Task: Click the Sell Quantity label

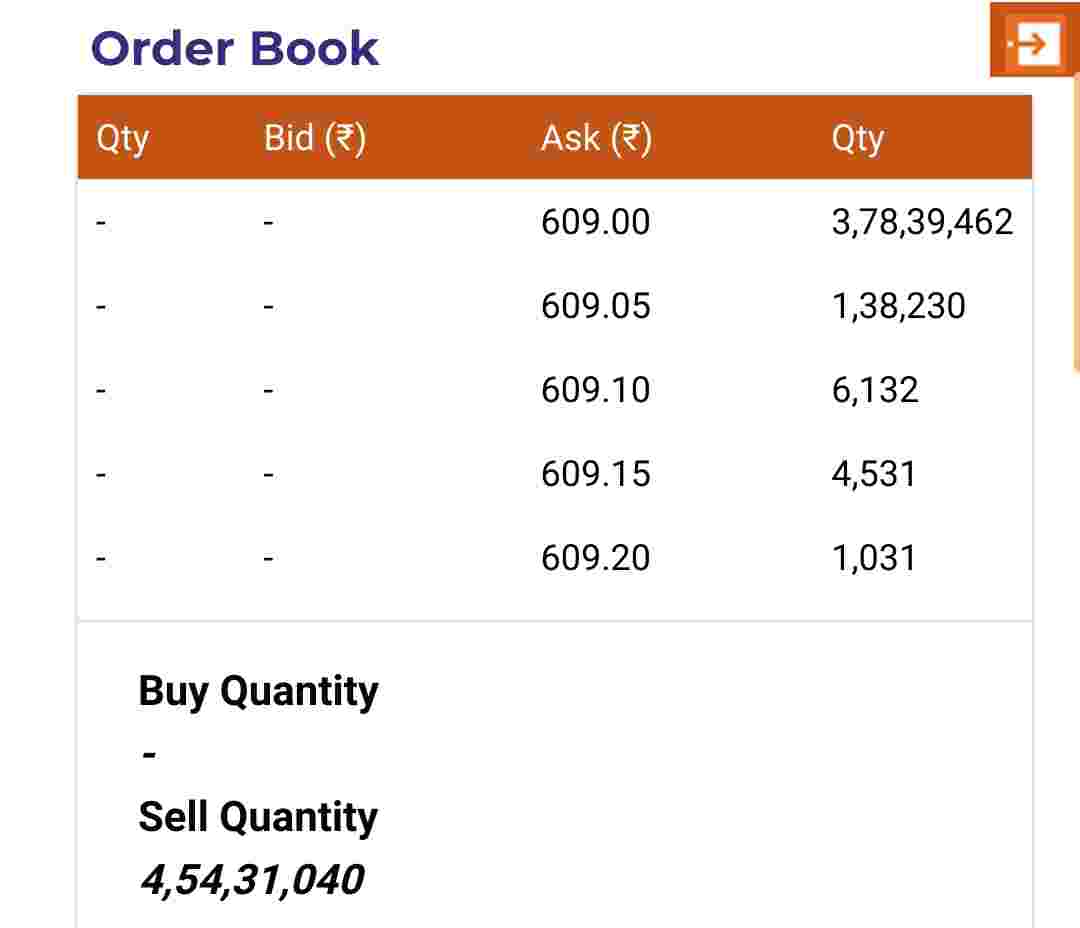Action: click(x=258, y=817)
